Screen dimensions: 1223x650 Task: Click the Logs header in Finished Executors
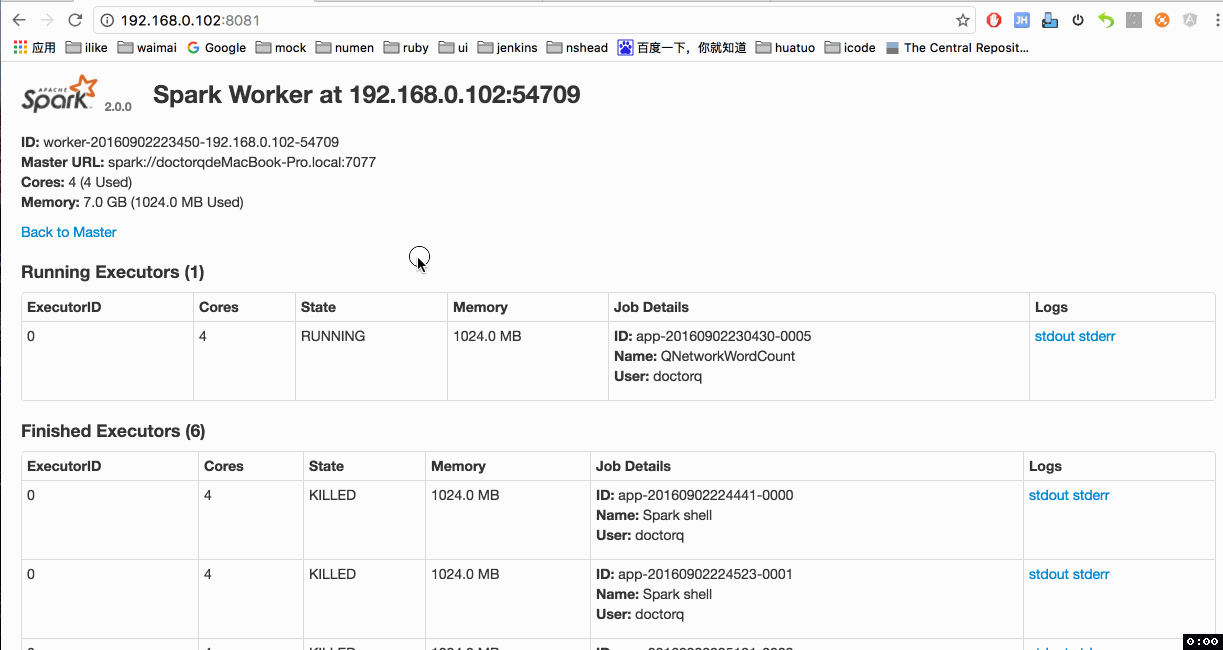(x=1045, y=466)
